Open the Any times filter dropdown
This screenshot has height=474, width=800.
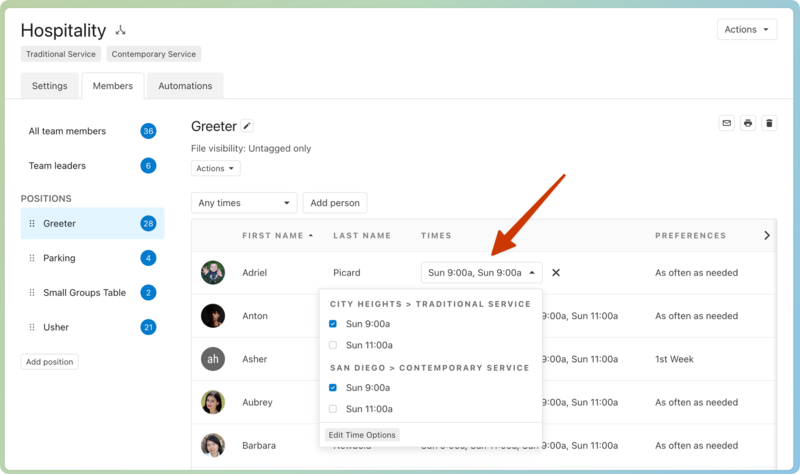244,203
